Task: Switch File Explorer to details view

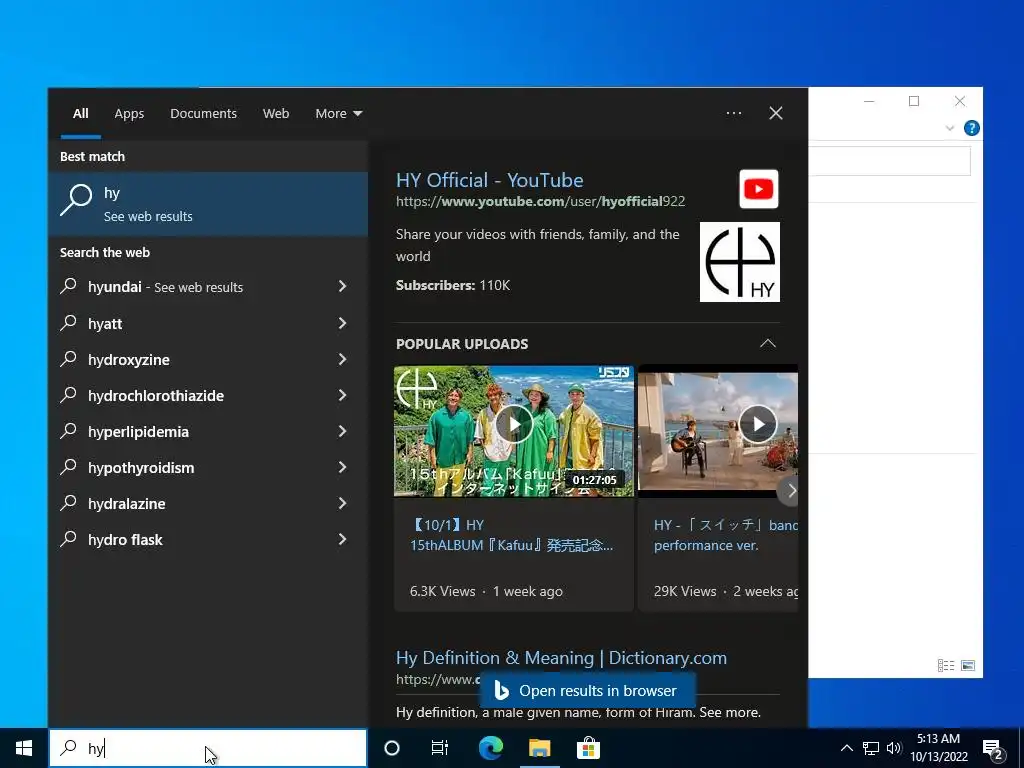Action: [946, 665]
